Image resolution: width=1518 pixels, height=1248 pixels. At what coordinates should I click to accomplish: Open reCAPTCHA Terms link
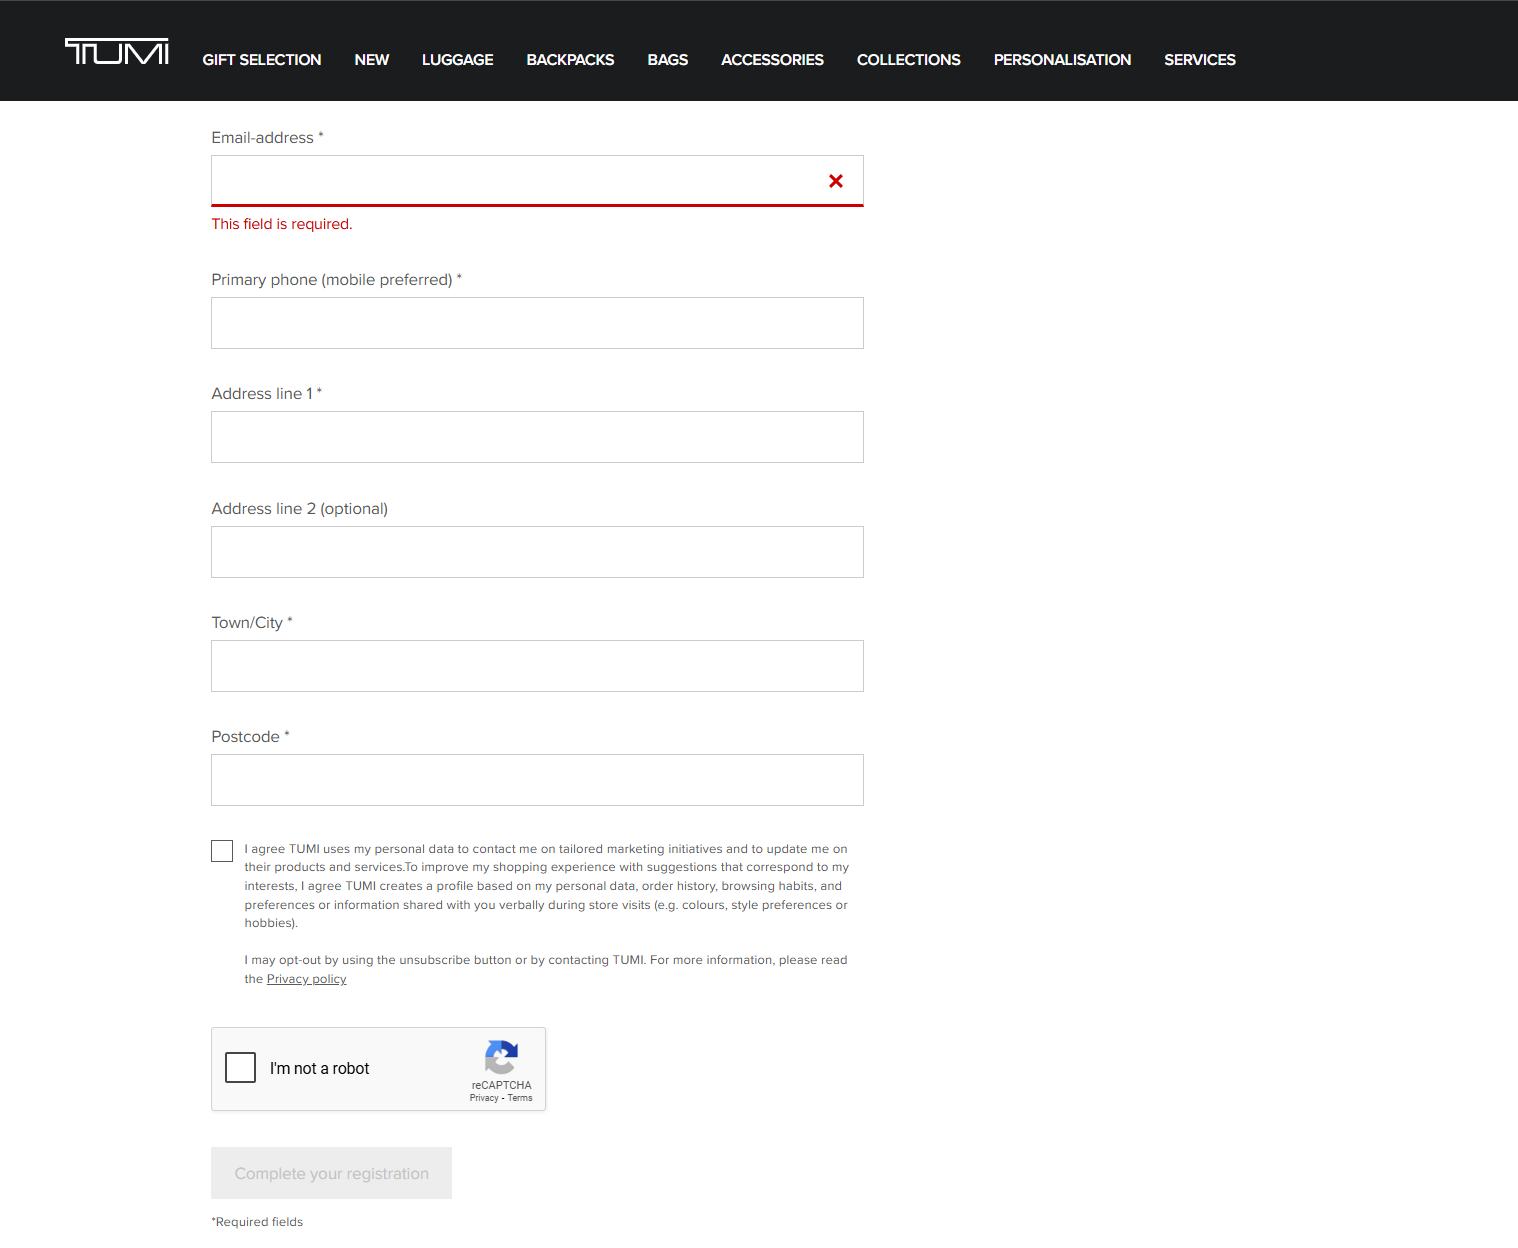(520, 1098)
